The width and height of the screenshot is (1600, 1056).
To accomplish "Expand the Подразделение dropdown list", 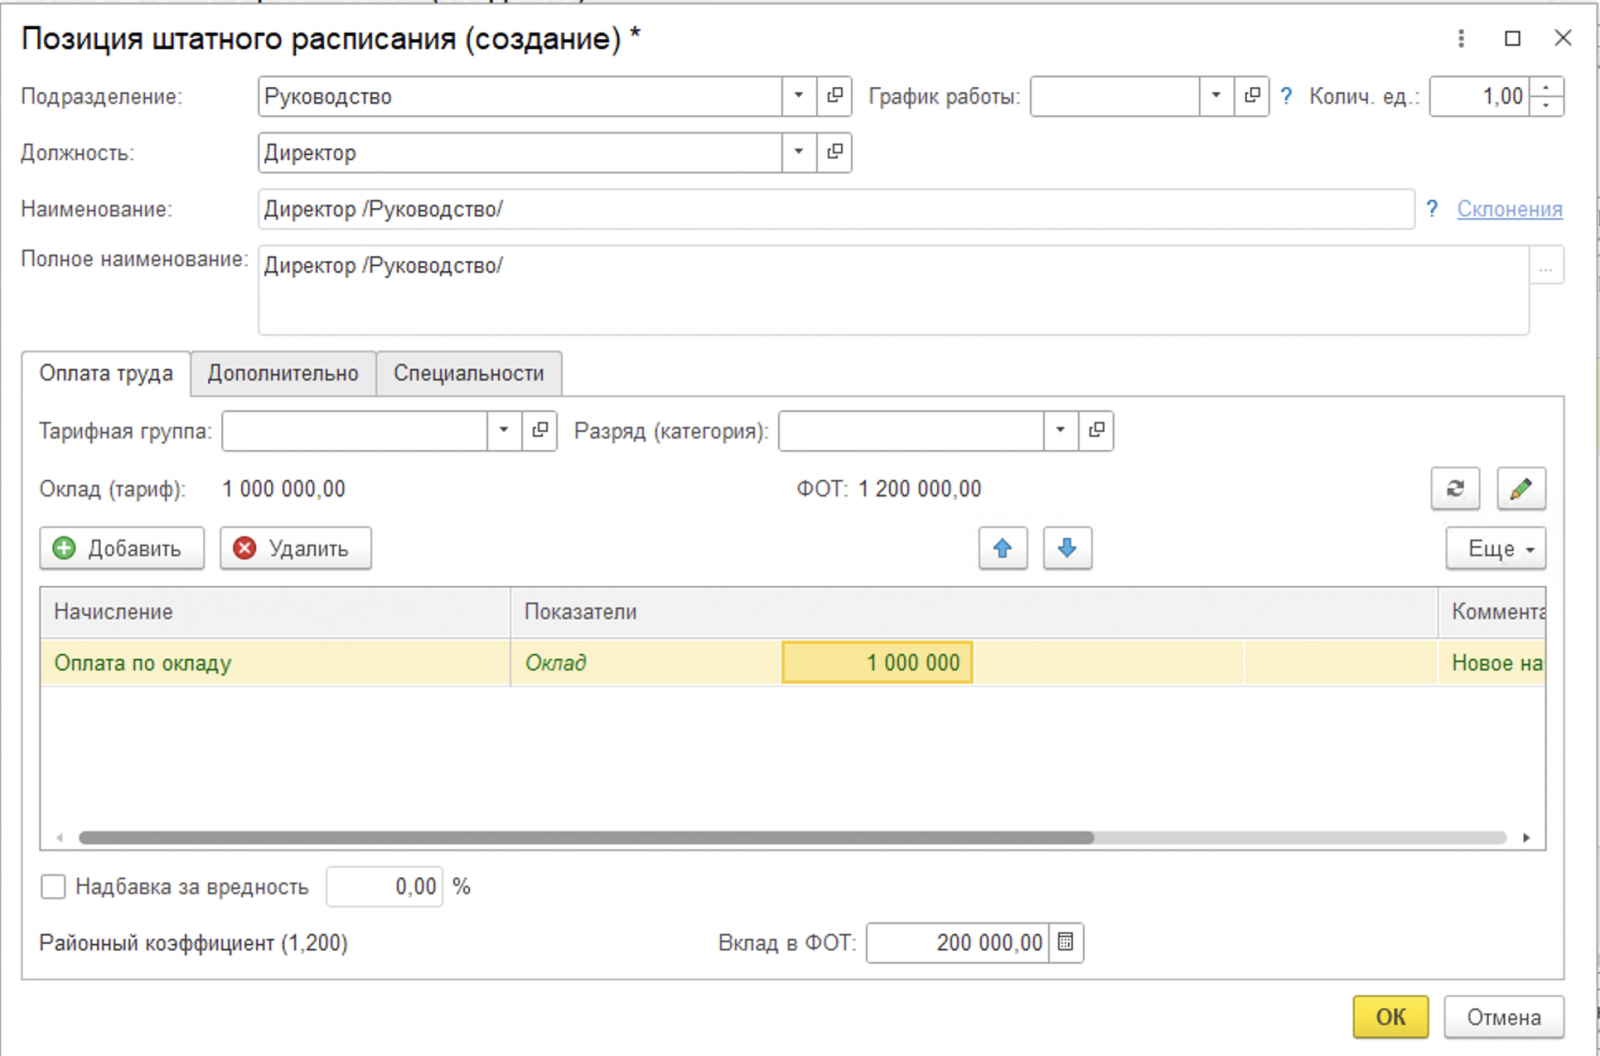I will tap(799, 96).
